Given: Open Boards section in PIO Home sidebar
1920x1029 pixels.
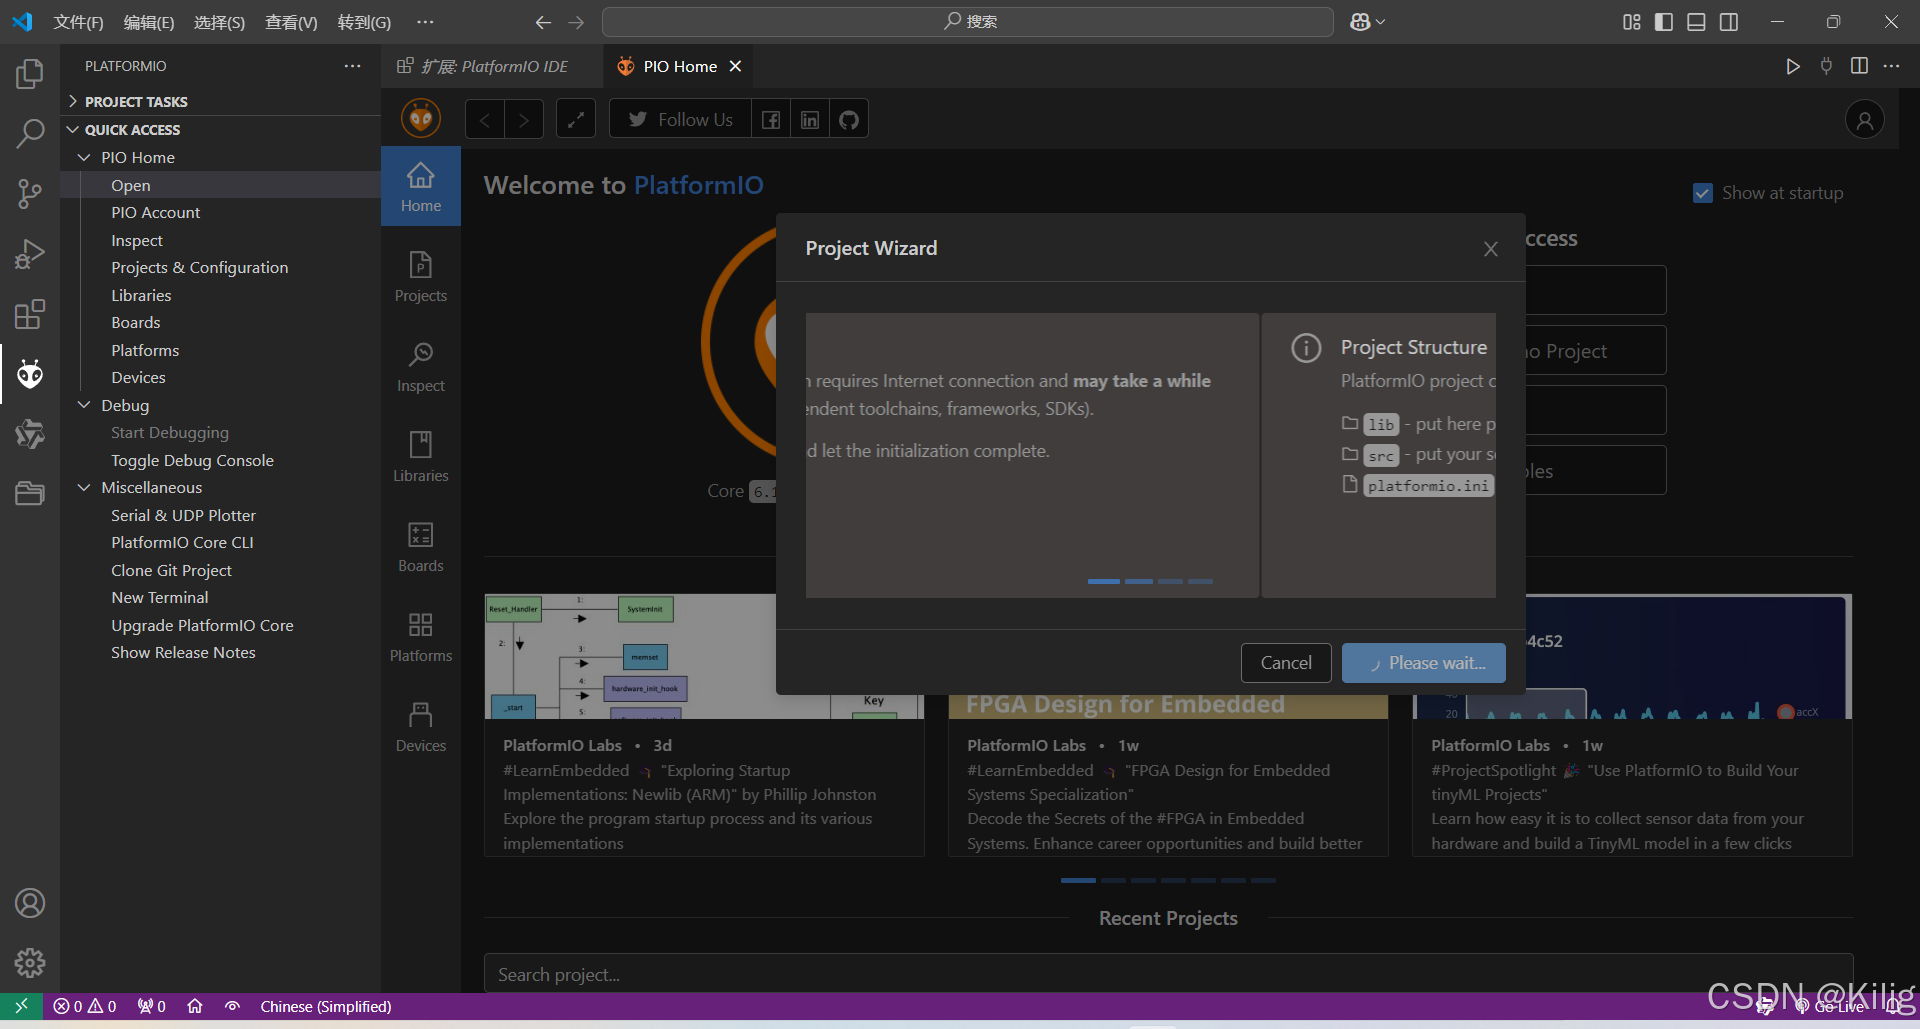Looking at the screenshot, I should click(x=421, y=547).
